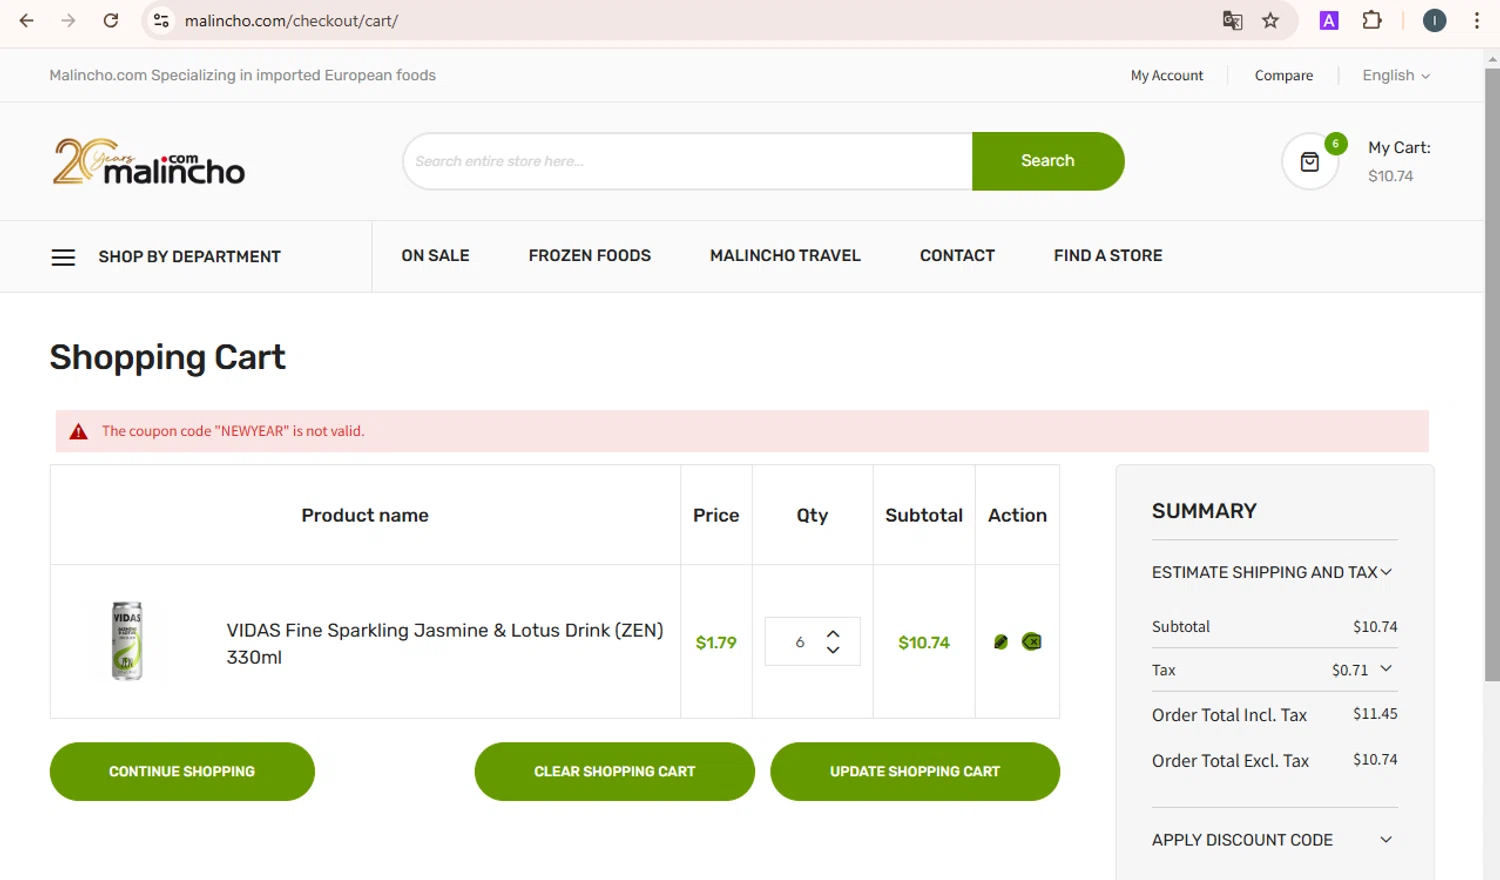
Task: Click the SUMMARY heading
Action: (x=1204, y=511)
